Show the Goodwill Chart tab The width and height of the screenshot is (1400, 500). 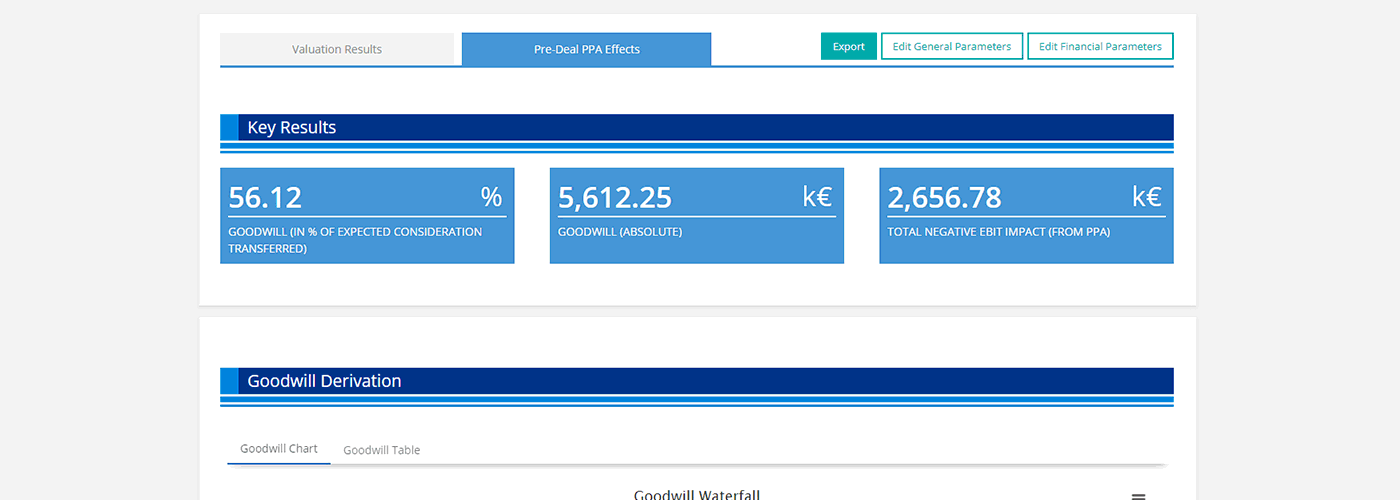[278, 449]
